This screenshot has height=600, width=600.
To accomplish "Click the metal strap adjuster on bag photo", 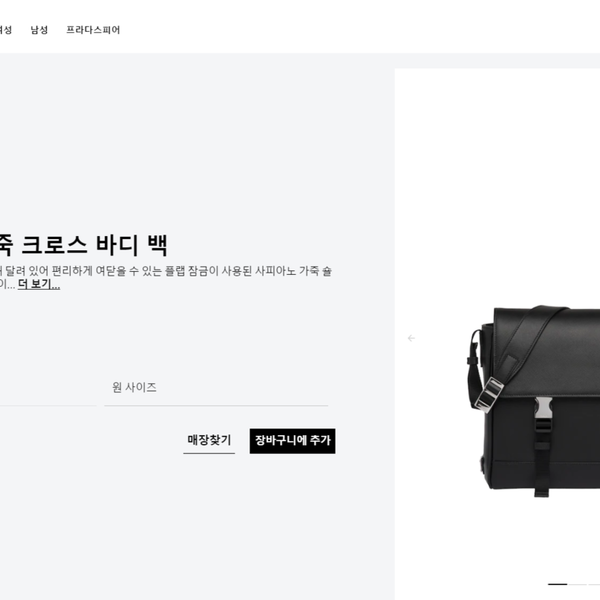I will tap(489, 395).
